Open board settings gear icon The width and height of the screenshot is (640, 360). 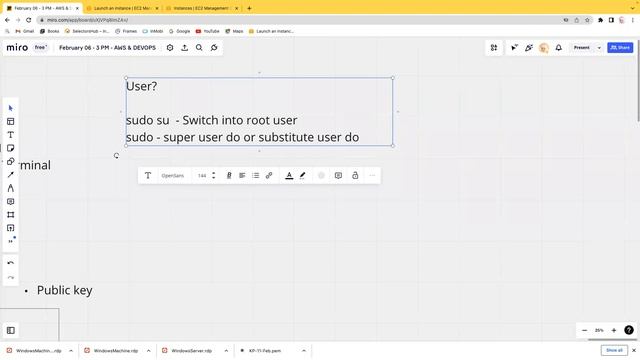170,48
